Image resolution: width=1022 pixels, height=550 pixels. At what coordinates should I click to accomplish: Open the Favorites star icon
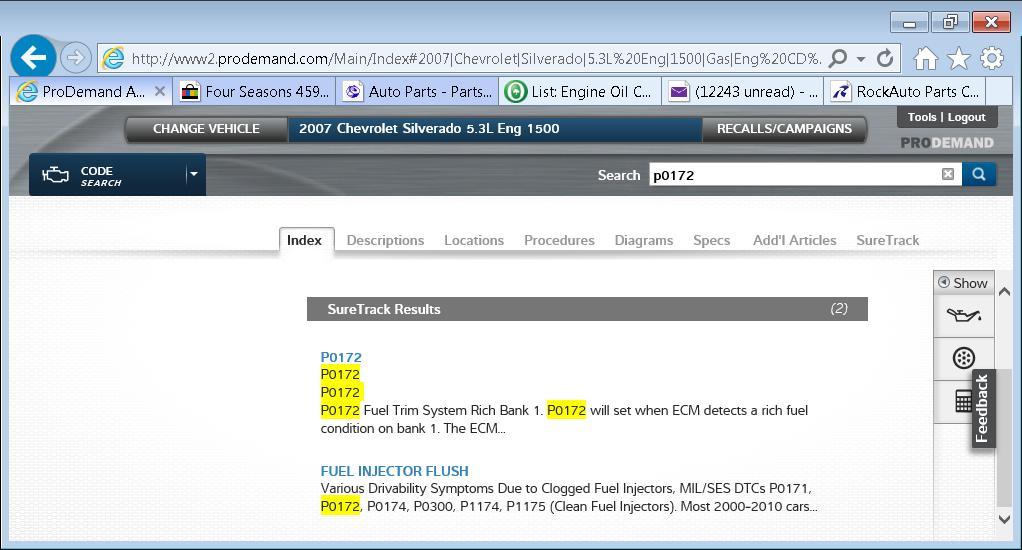(958, 59)
